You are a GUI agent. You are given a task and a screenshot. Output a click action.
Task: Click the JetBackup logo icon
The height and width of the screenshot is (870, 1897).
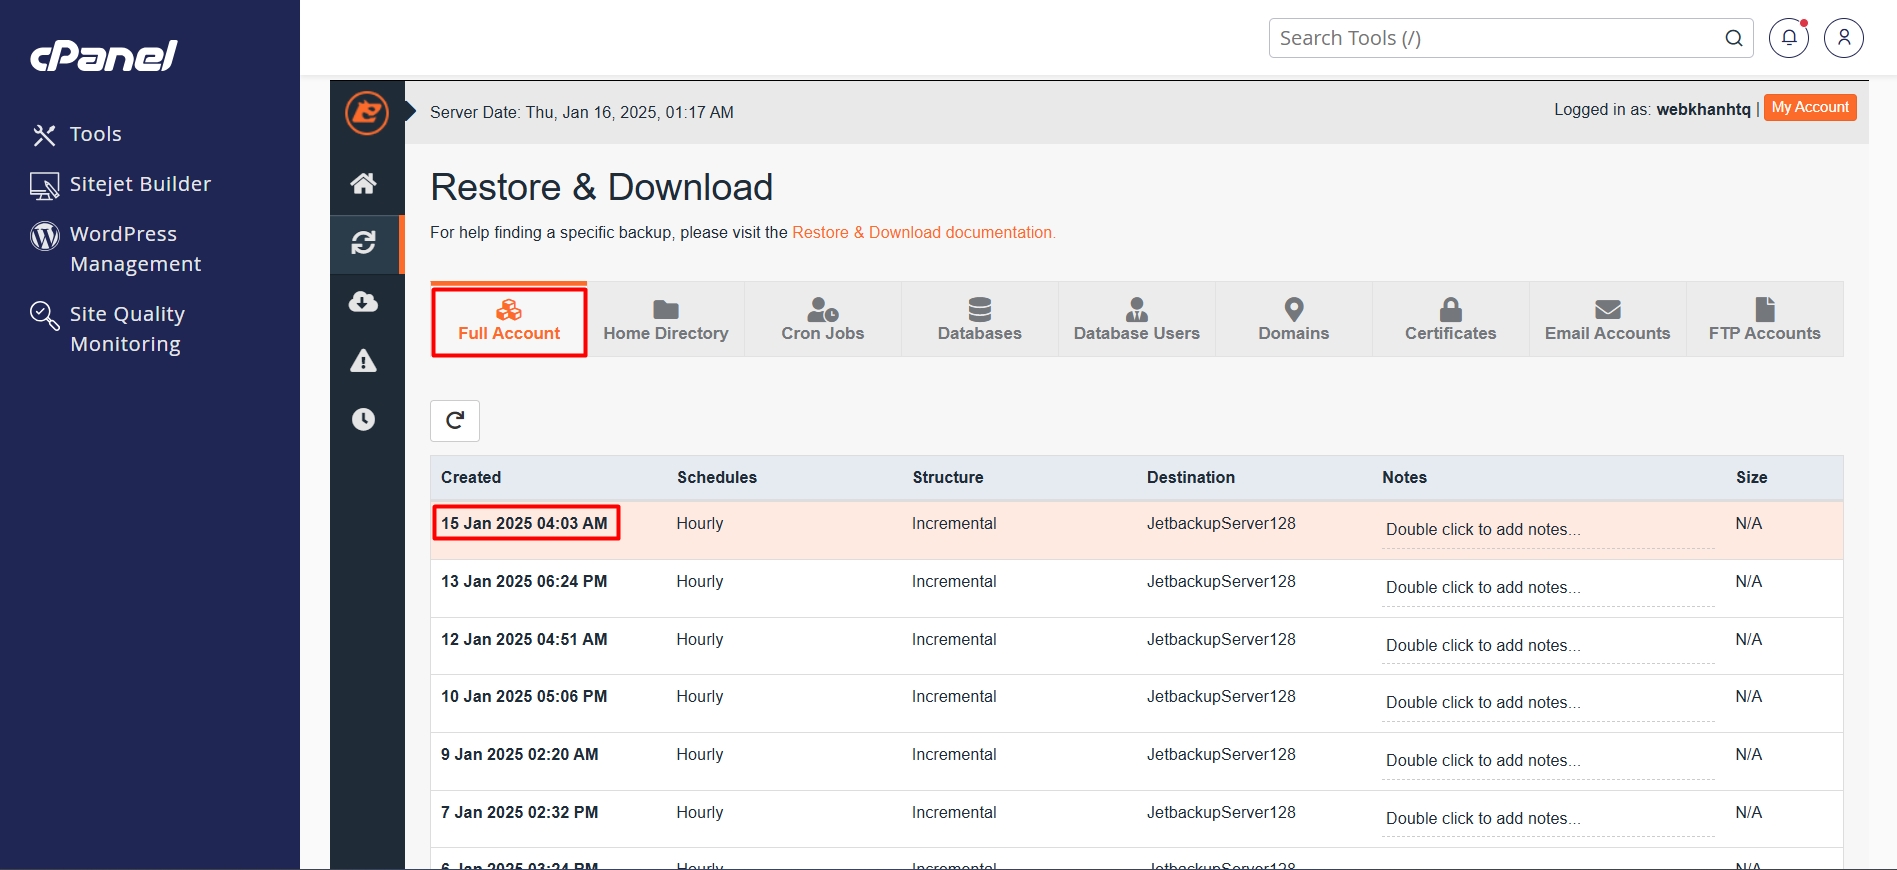367,112
